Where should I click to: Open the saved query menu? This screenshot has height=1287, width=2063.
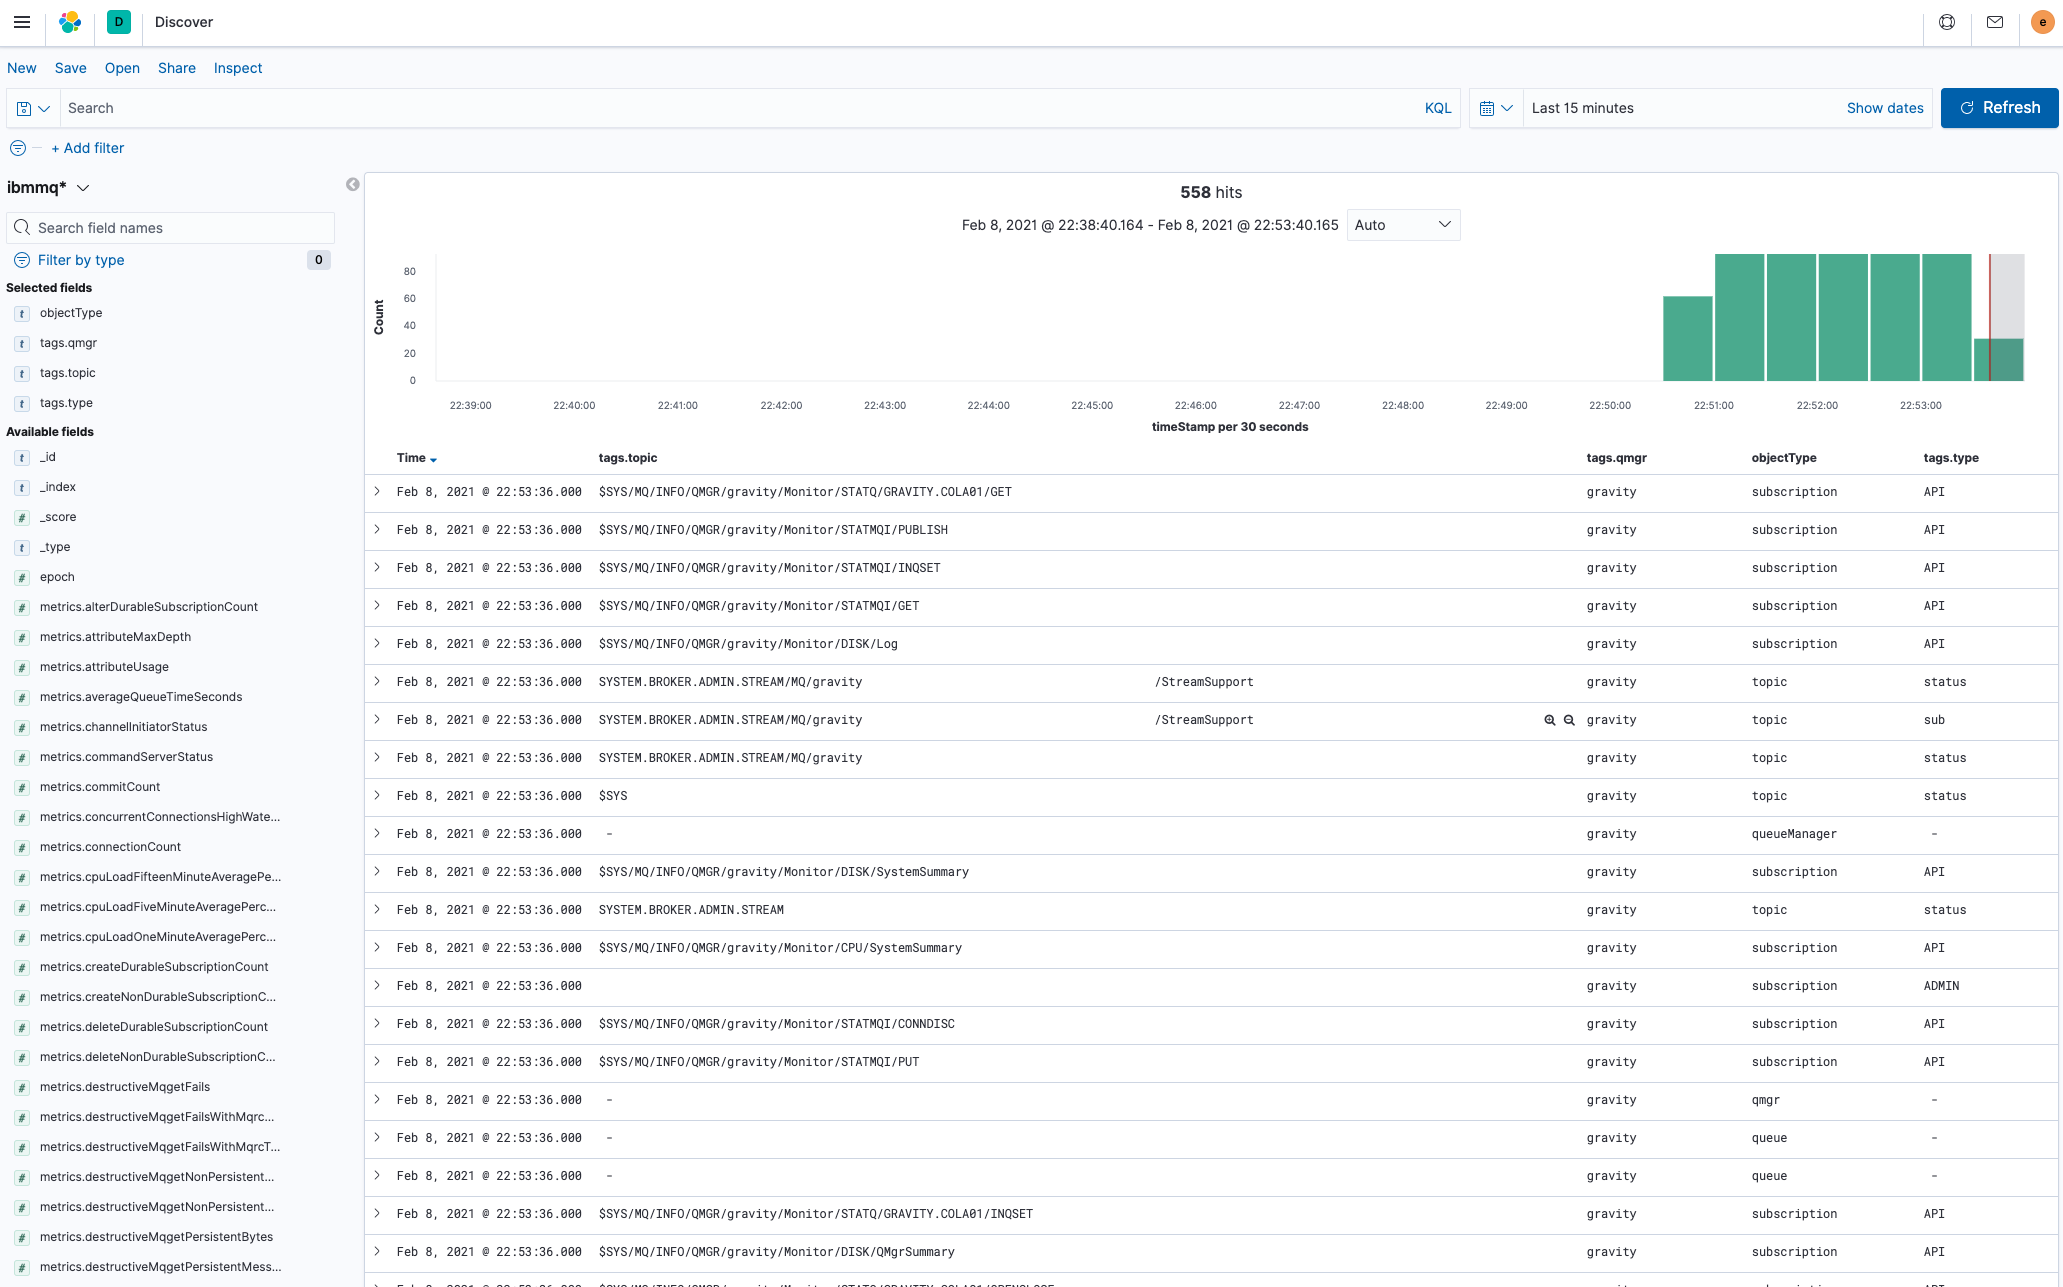coord(33,108)
